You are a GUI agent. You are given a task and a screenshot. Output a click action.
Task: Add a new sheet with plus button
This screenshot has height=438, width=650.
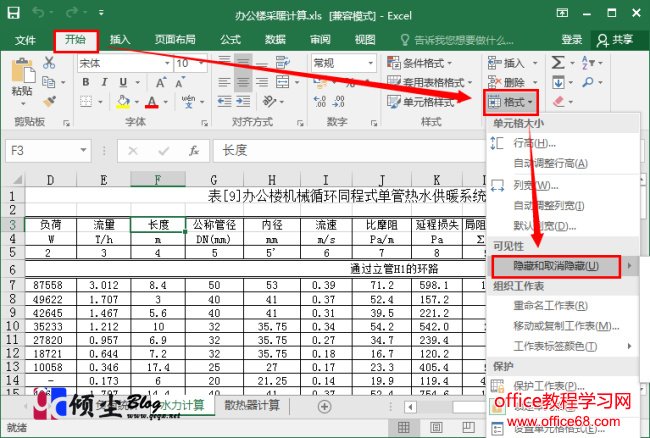[x=324, y=407]
